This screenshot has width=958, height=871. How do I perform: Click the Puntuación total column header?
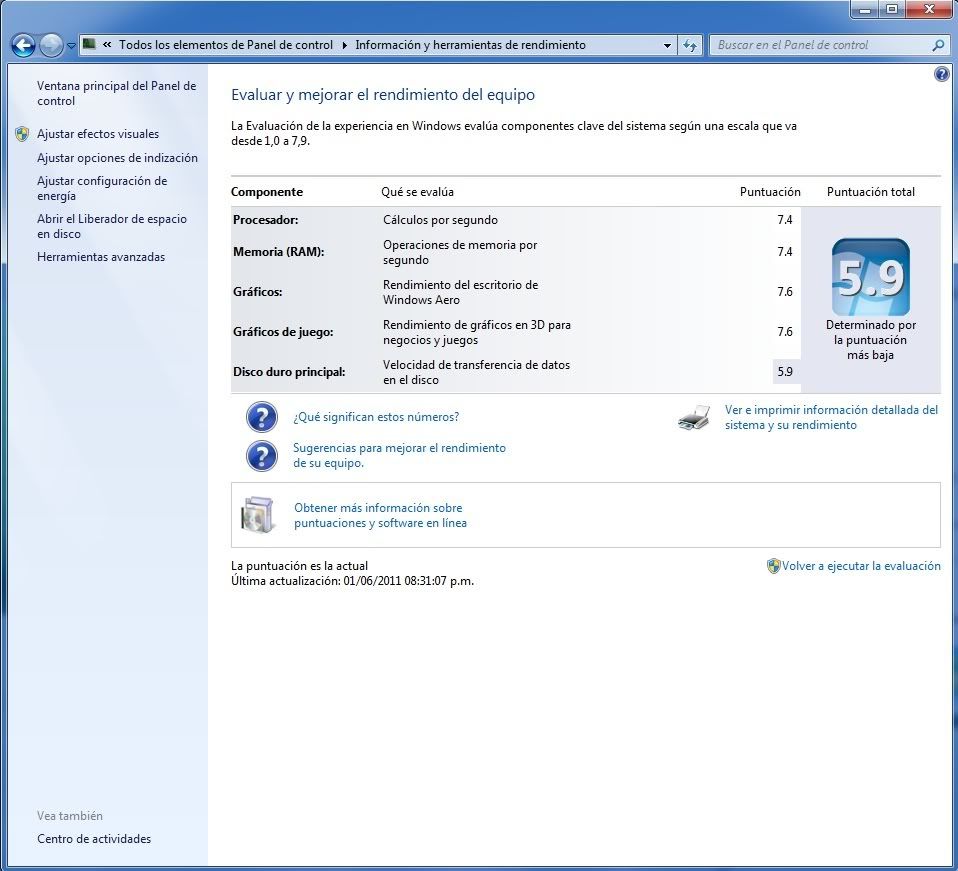871,192
